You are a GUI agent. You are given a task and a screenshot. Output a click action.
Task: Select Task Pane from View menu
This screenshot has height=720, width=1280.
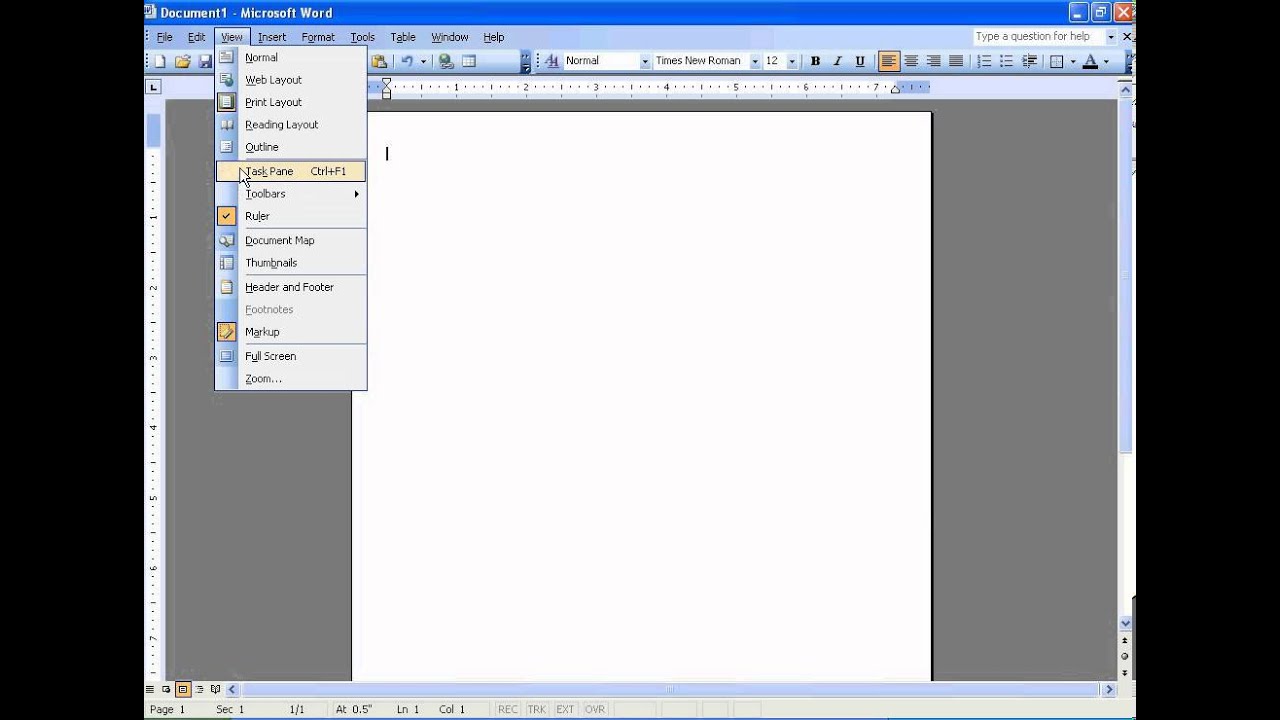[x=291, y=171]
